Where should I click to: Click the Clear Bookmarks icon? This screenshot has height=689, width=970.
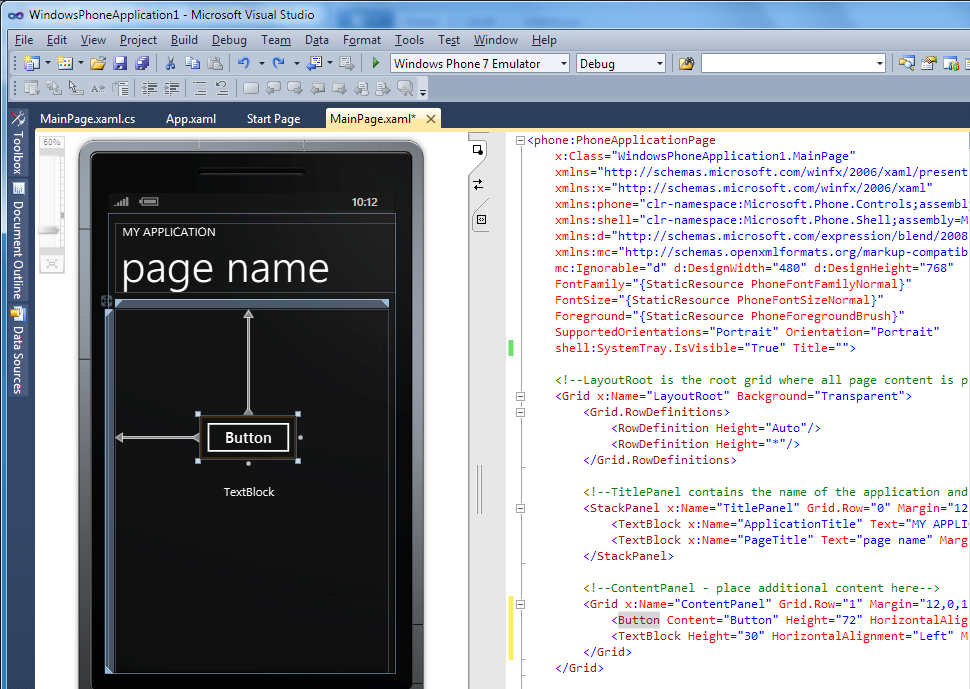(x=406, y=88)
